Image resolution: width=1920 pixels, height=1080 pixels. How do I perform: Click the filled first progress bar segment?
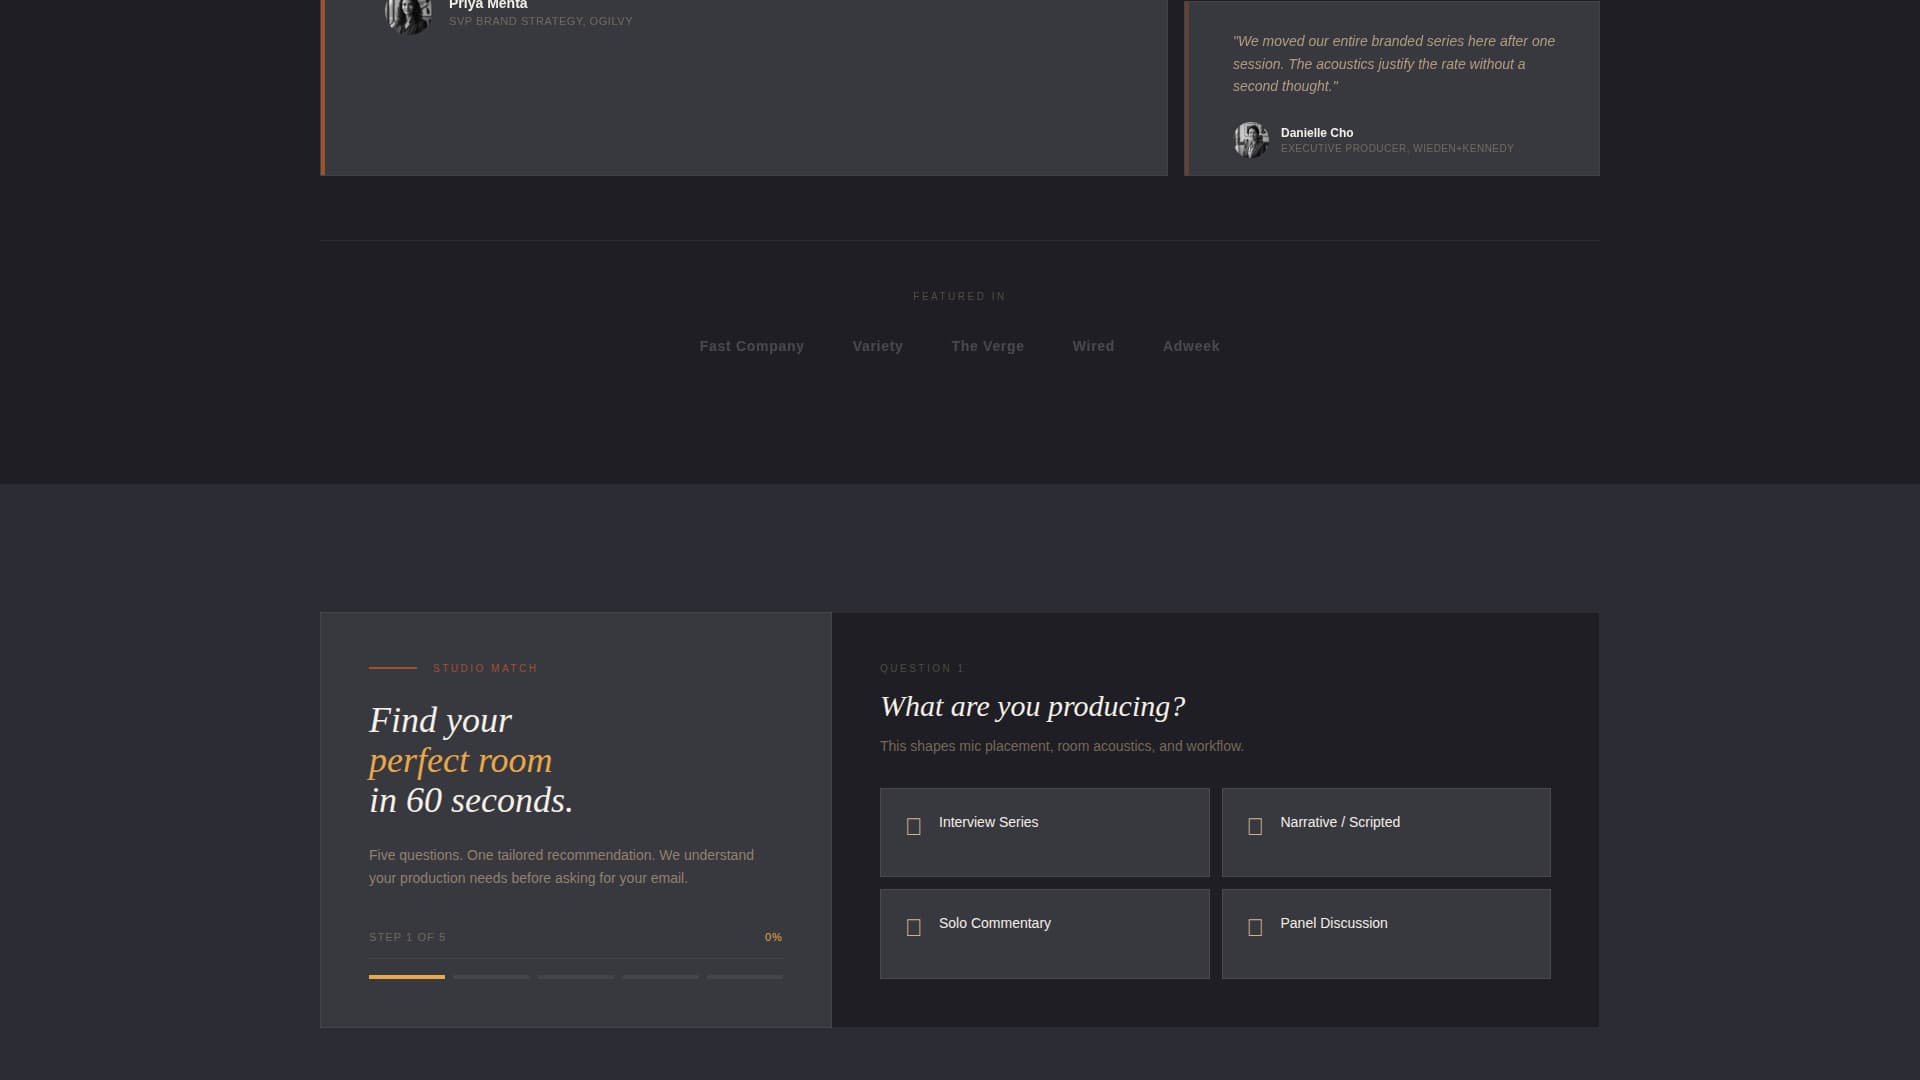coord(406,977)
